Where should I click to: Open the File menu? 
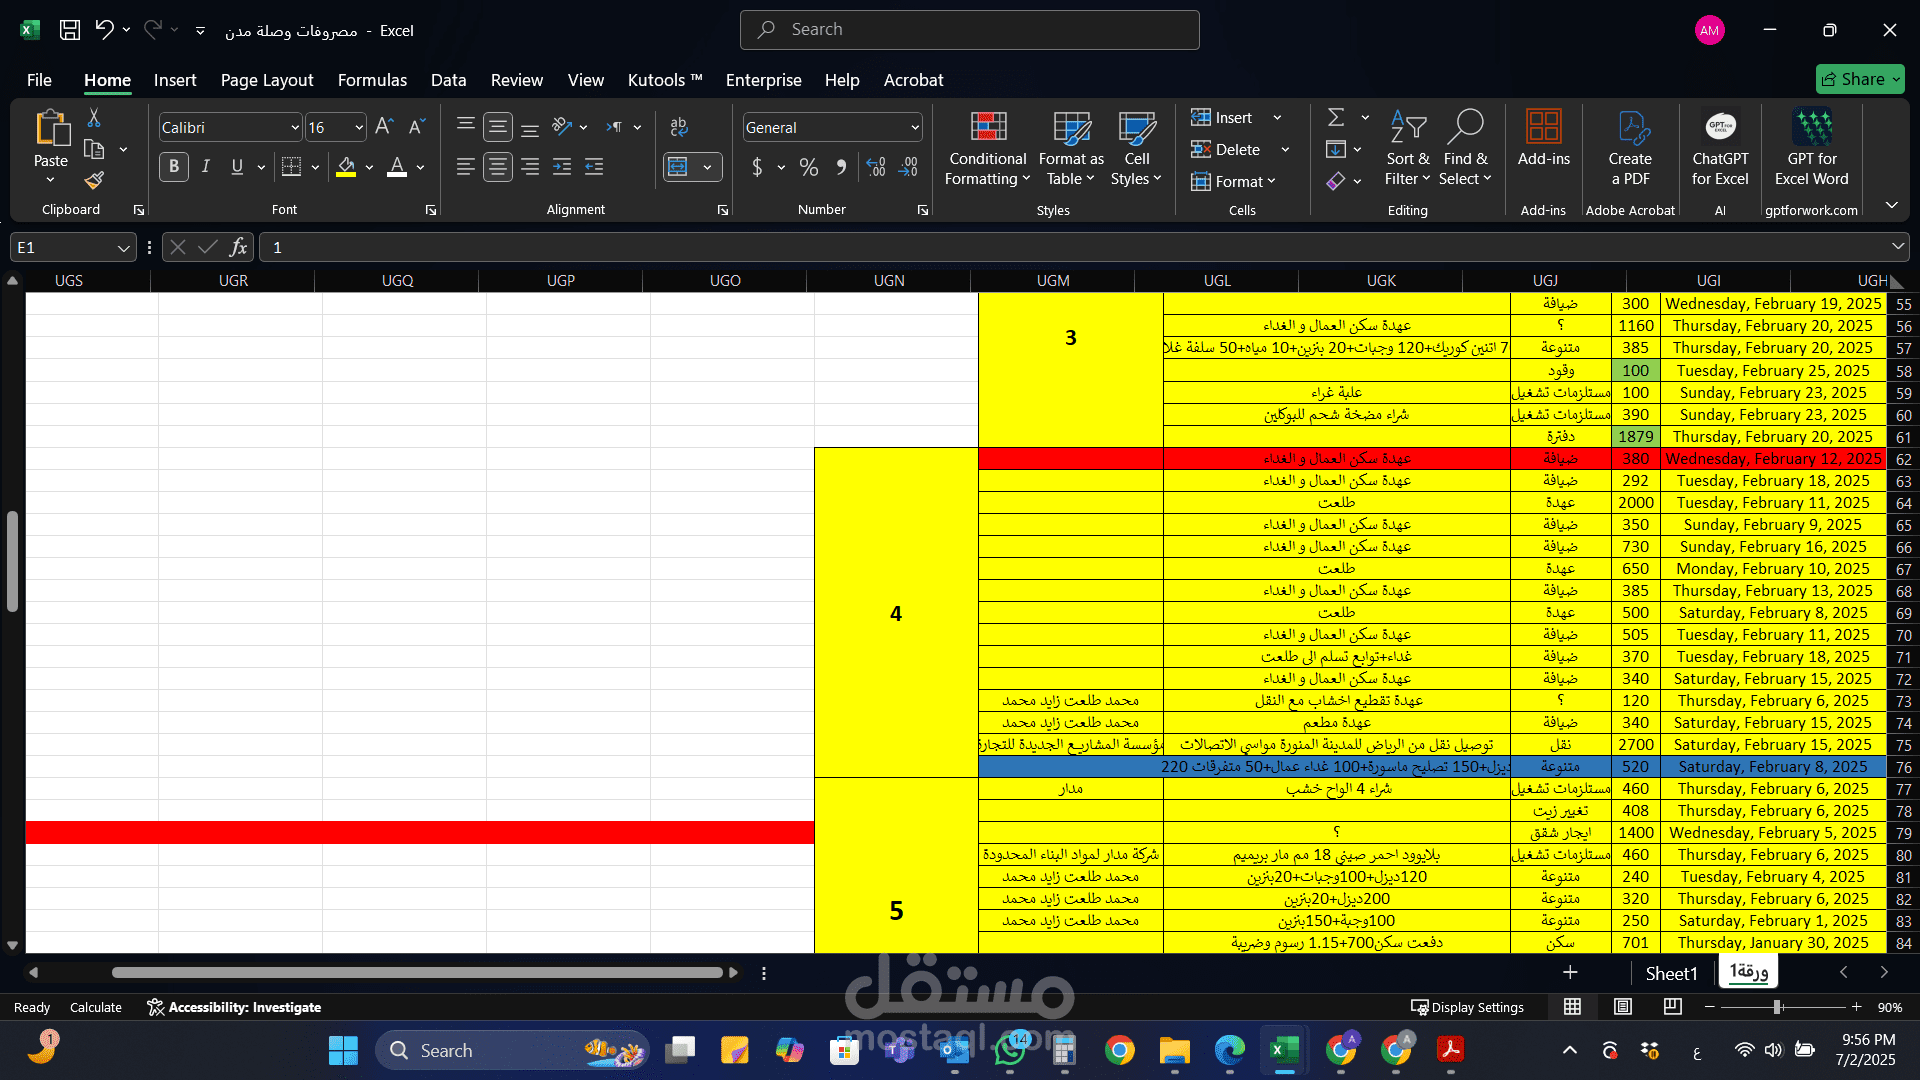click(x=39, y=80)
